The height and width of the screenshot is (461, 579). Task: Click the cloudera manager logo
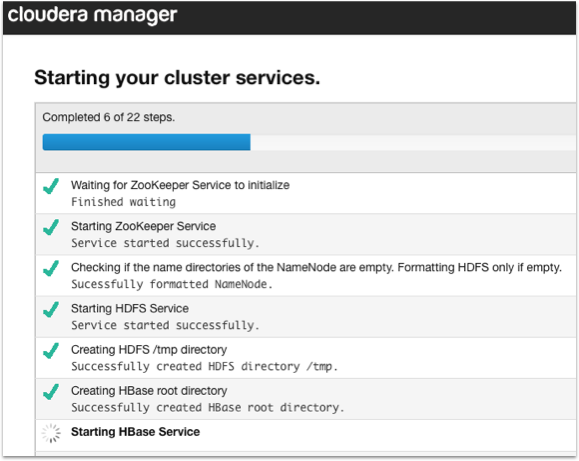pyautogui.click(x=92, y=15)
